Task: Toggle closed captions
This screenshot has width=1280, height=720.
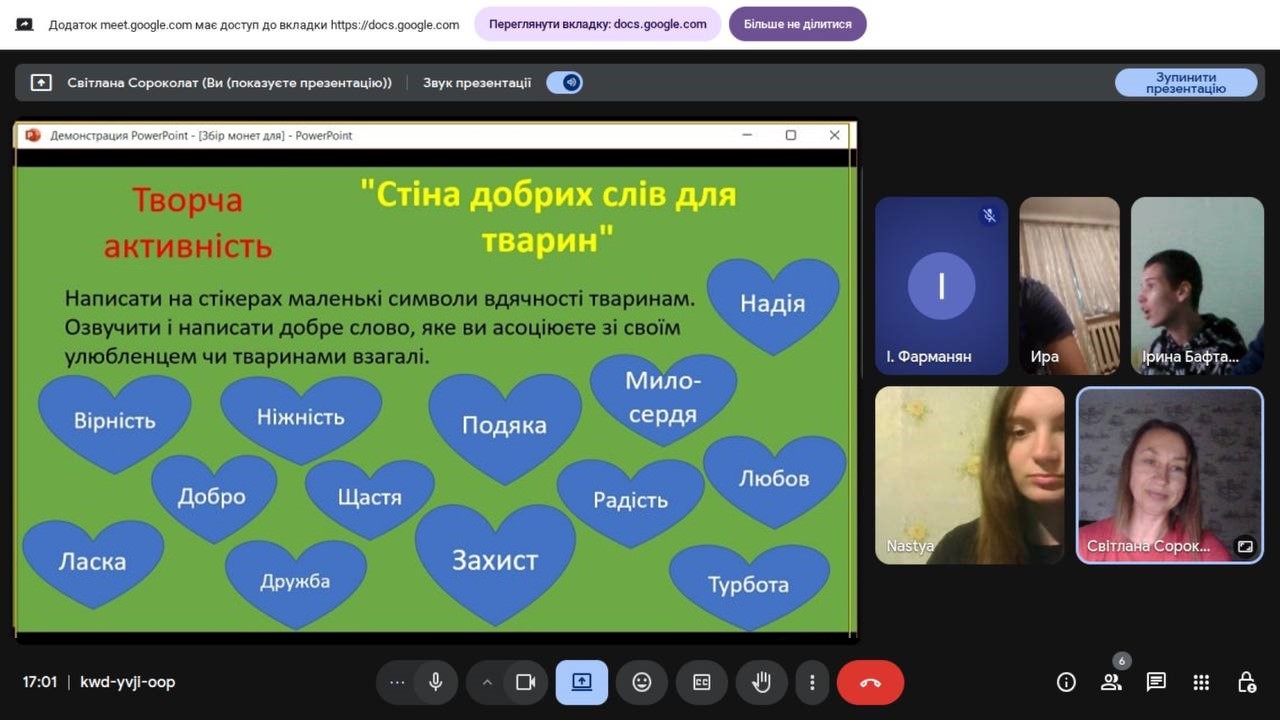Action: pyautogui.click(x=702, y=682)
